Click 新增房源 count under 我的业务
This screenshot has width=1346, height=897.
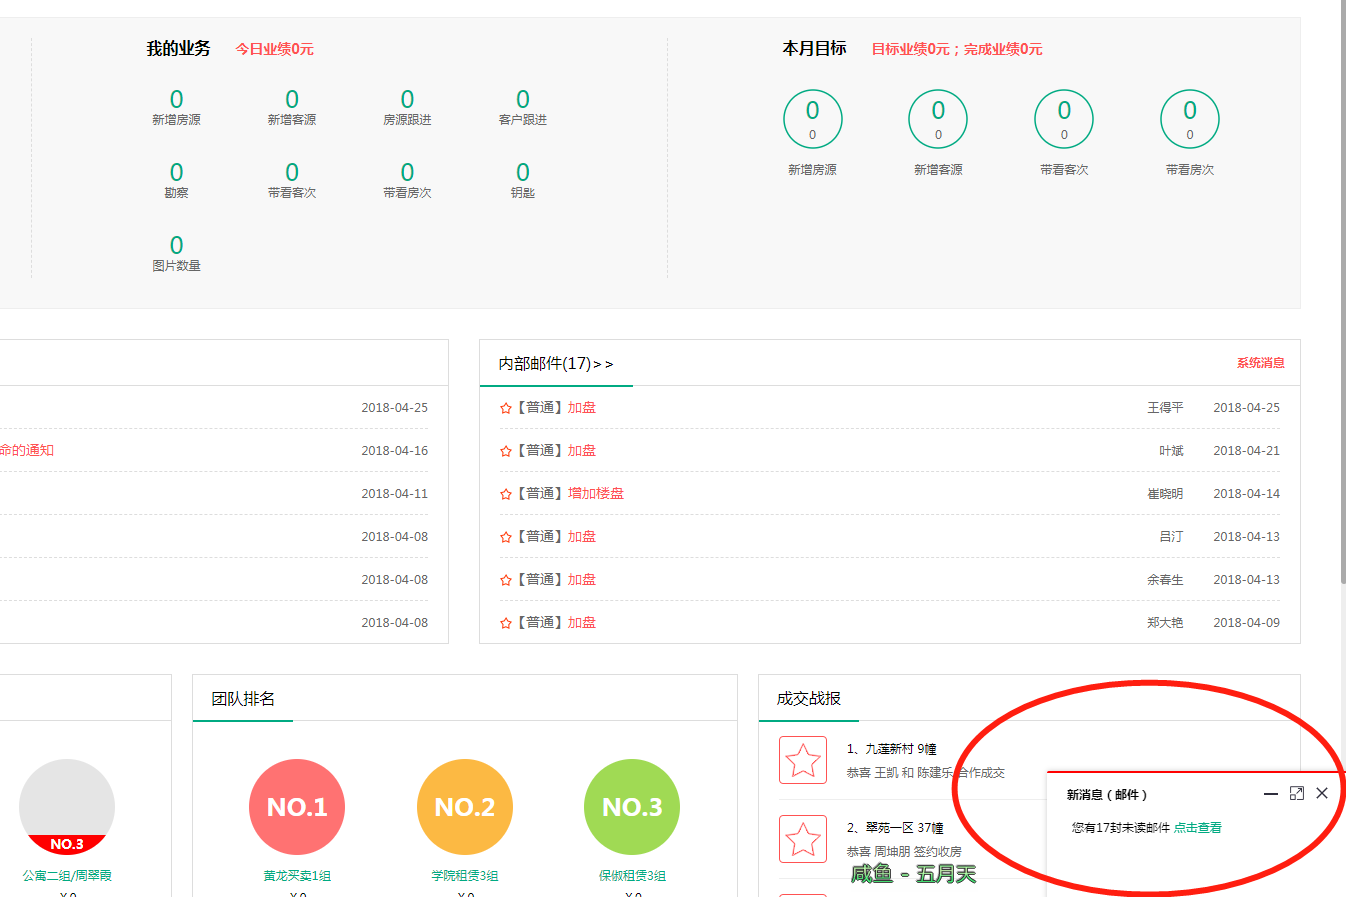176,99
